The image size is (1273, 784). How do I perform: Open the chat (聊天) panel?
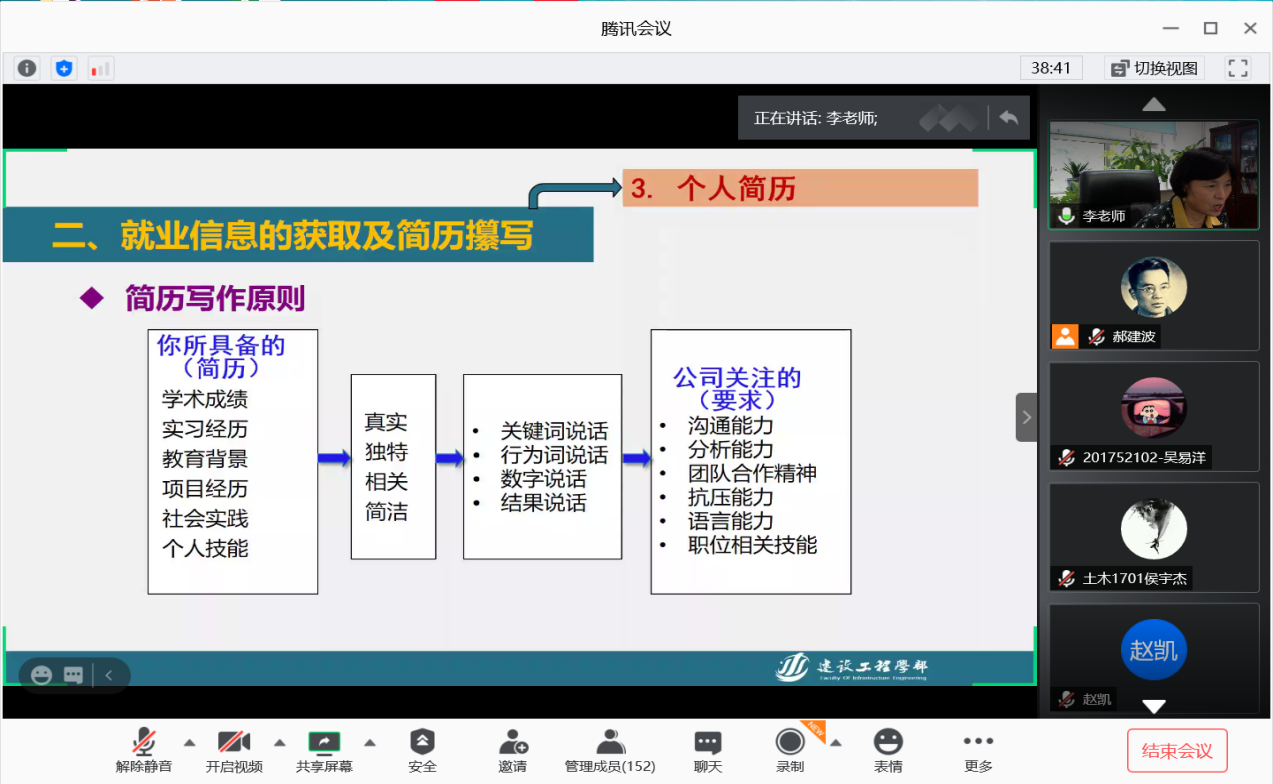coord(708,750)
